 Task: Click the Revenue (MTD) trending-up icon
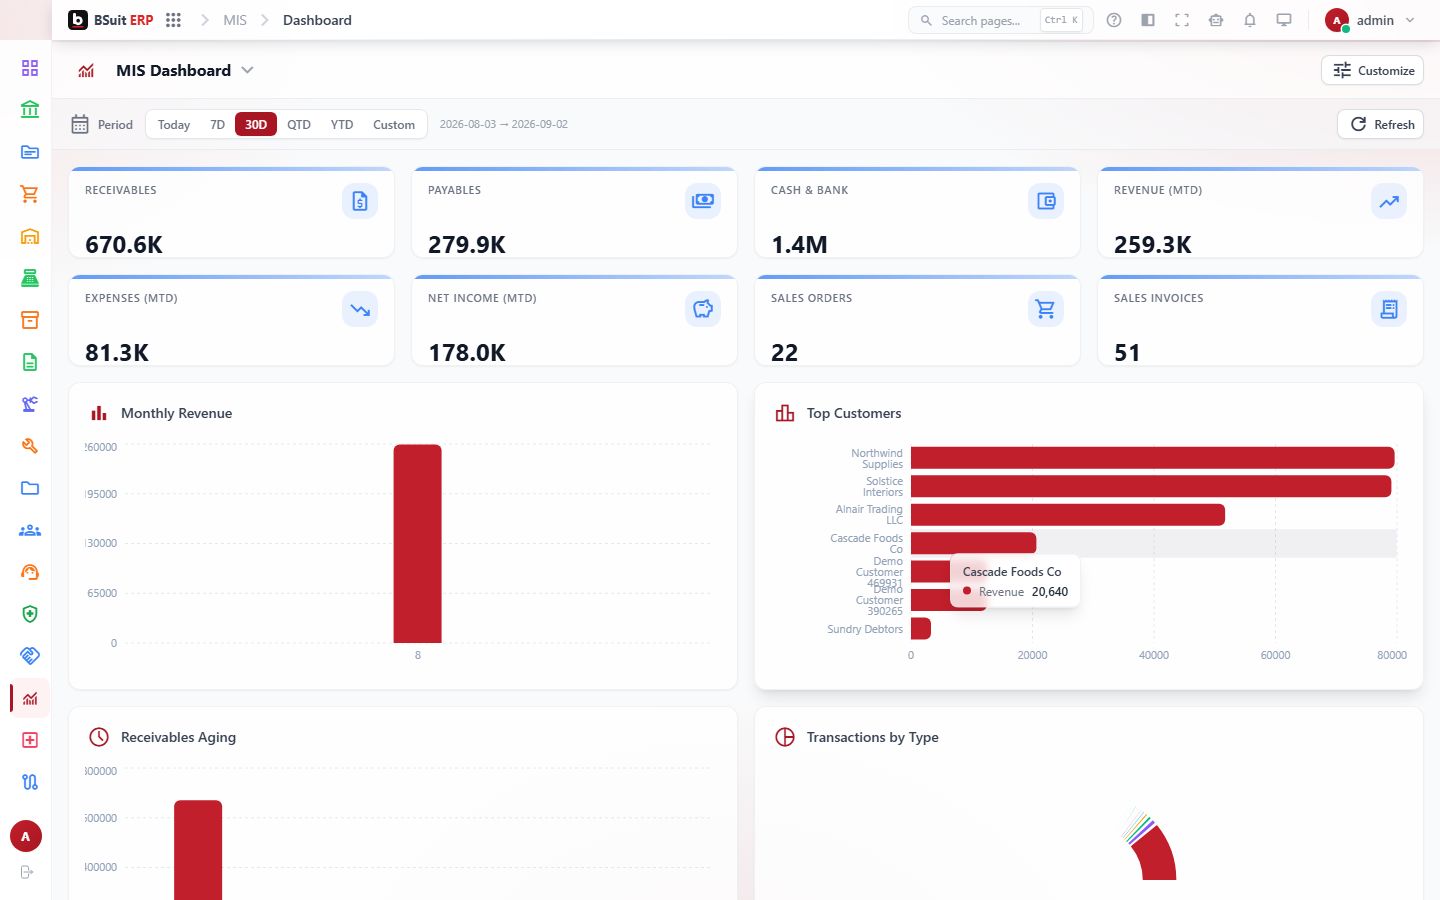(x=1389, y=201)
